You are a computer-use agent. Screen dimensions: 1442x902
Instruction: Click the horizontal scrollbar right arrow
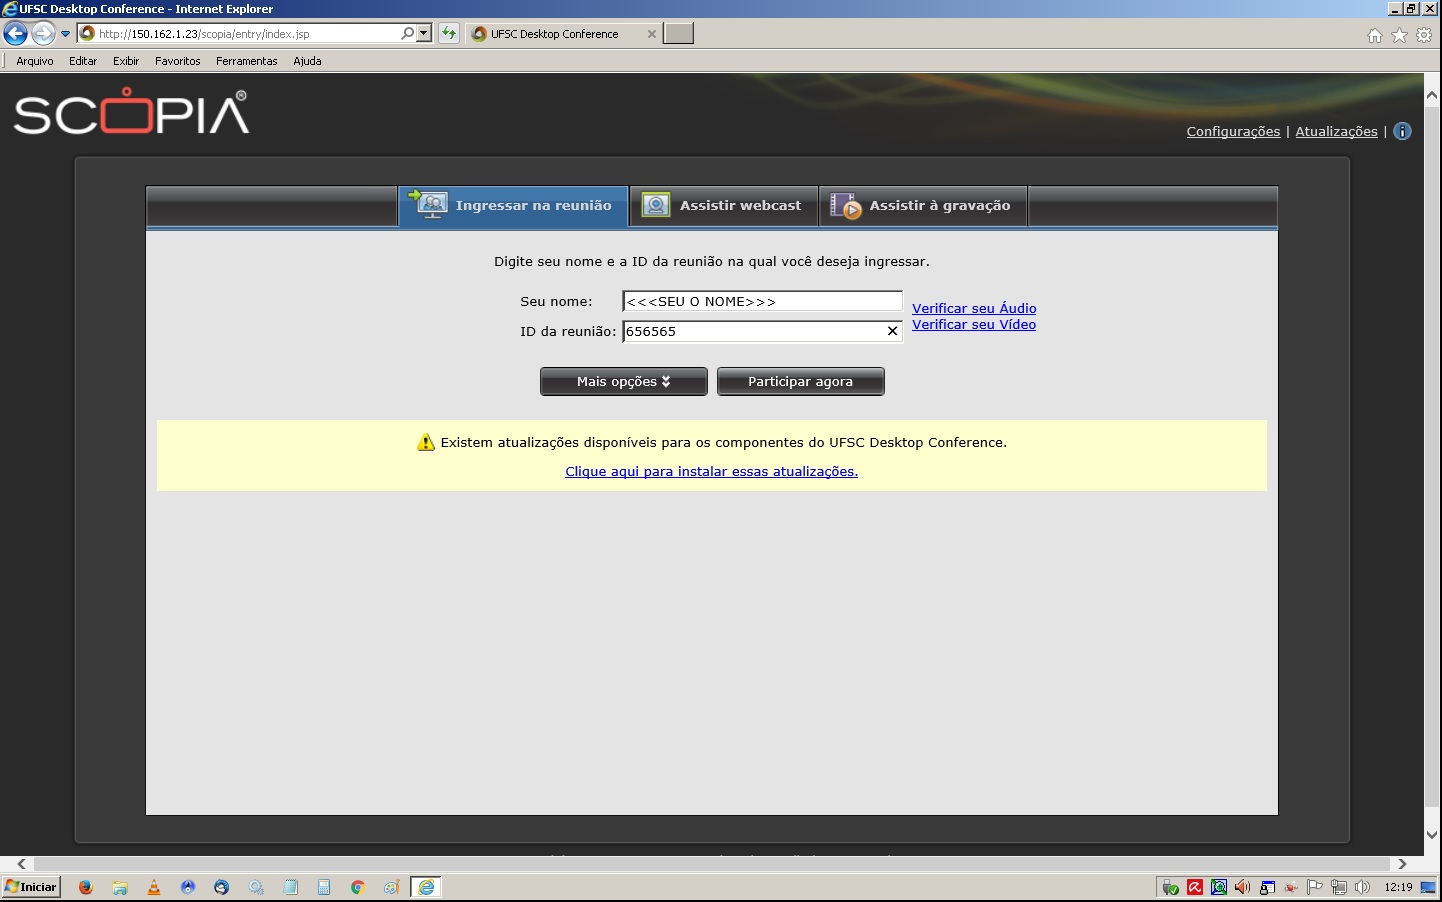tap(1402, 864)
